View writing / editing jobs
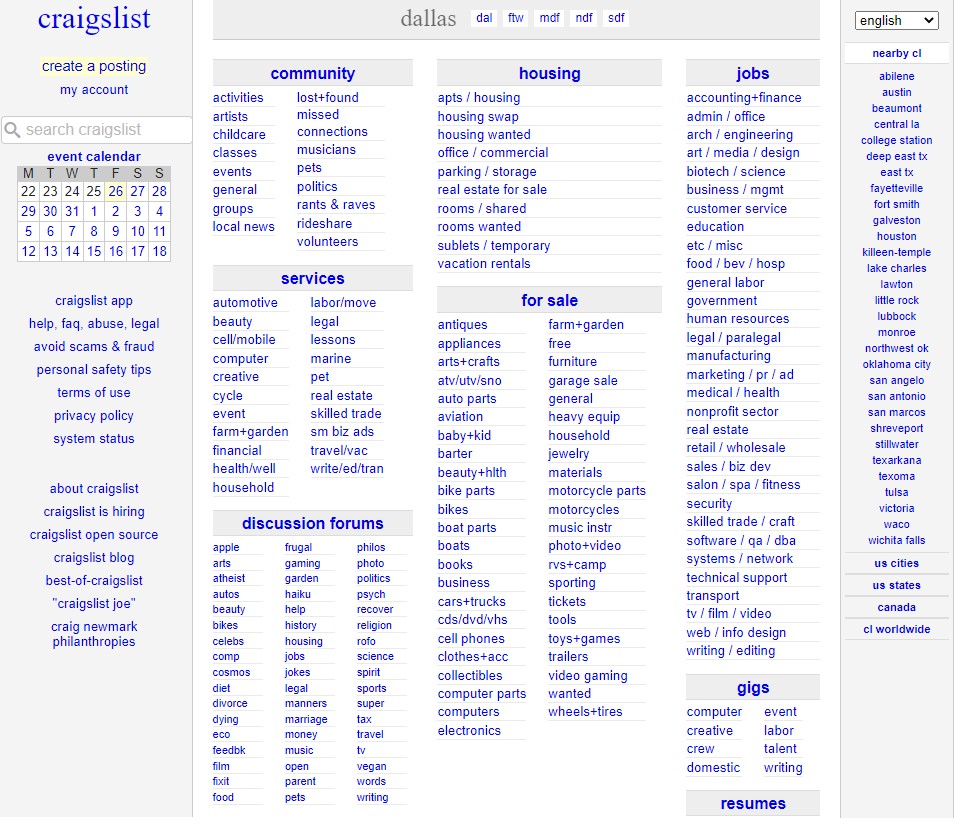This screenshot has width=967, height=833. coord(731,650)
